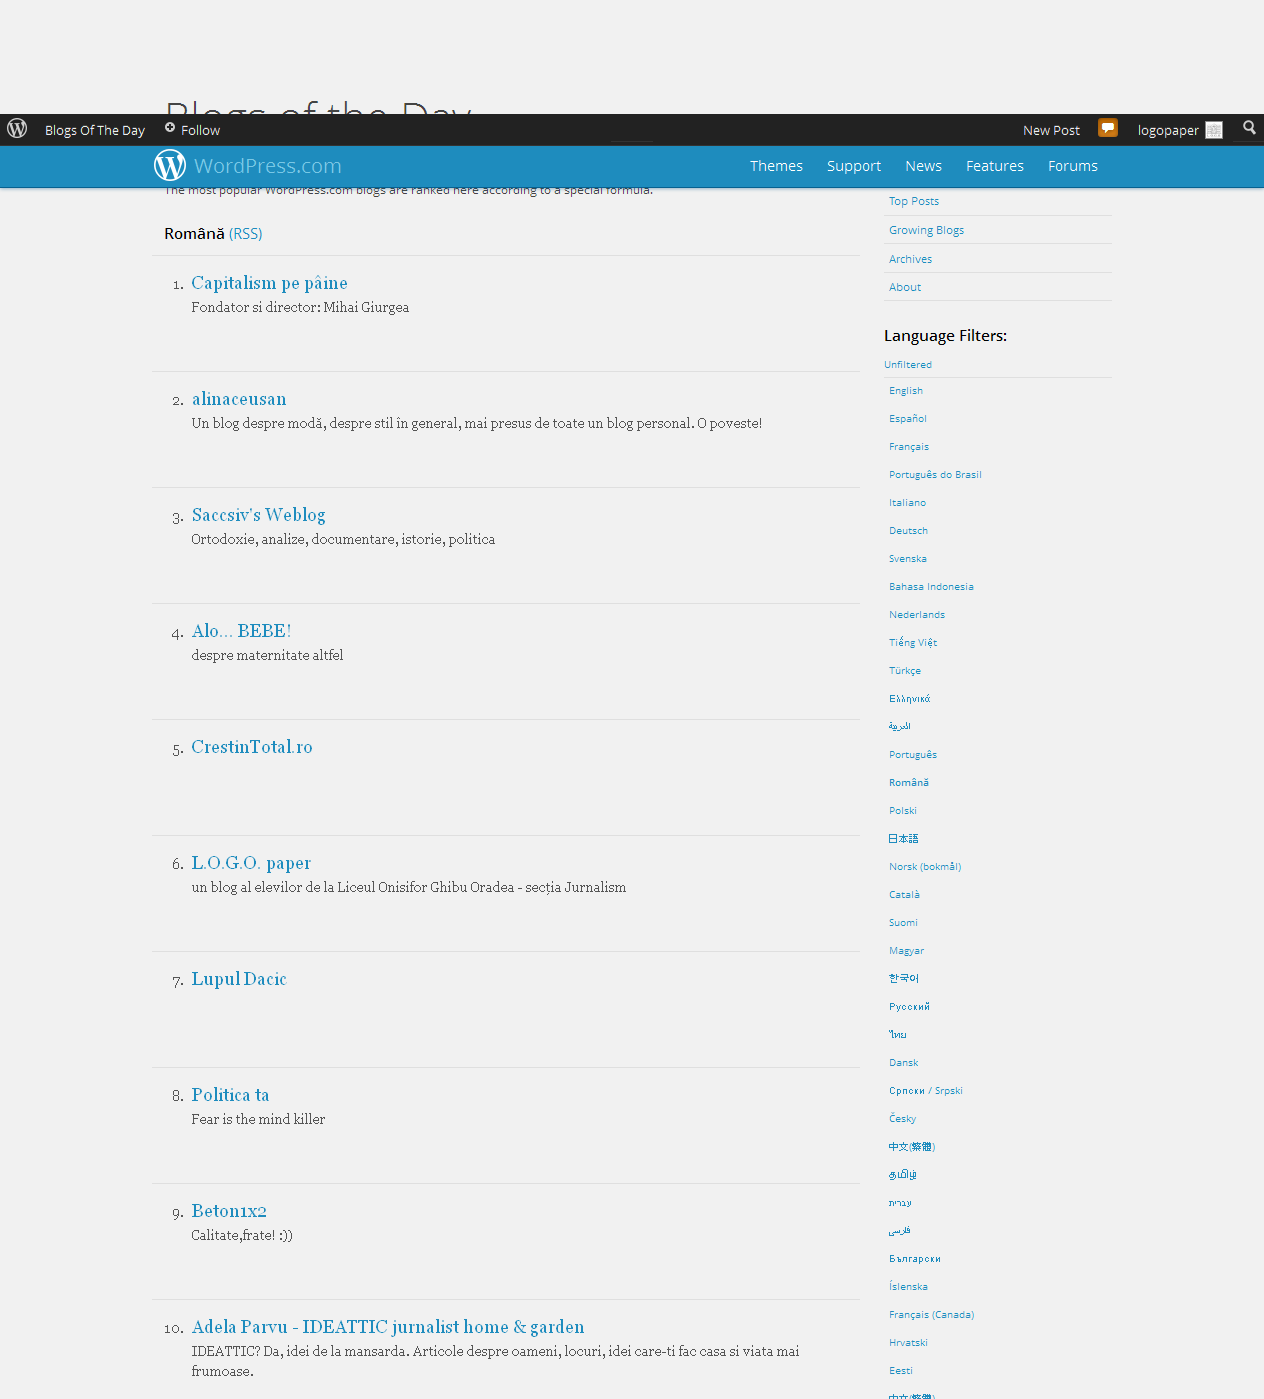Click the WordPress logo in admin bar

point(17,129)
